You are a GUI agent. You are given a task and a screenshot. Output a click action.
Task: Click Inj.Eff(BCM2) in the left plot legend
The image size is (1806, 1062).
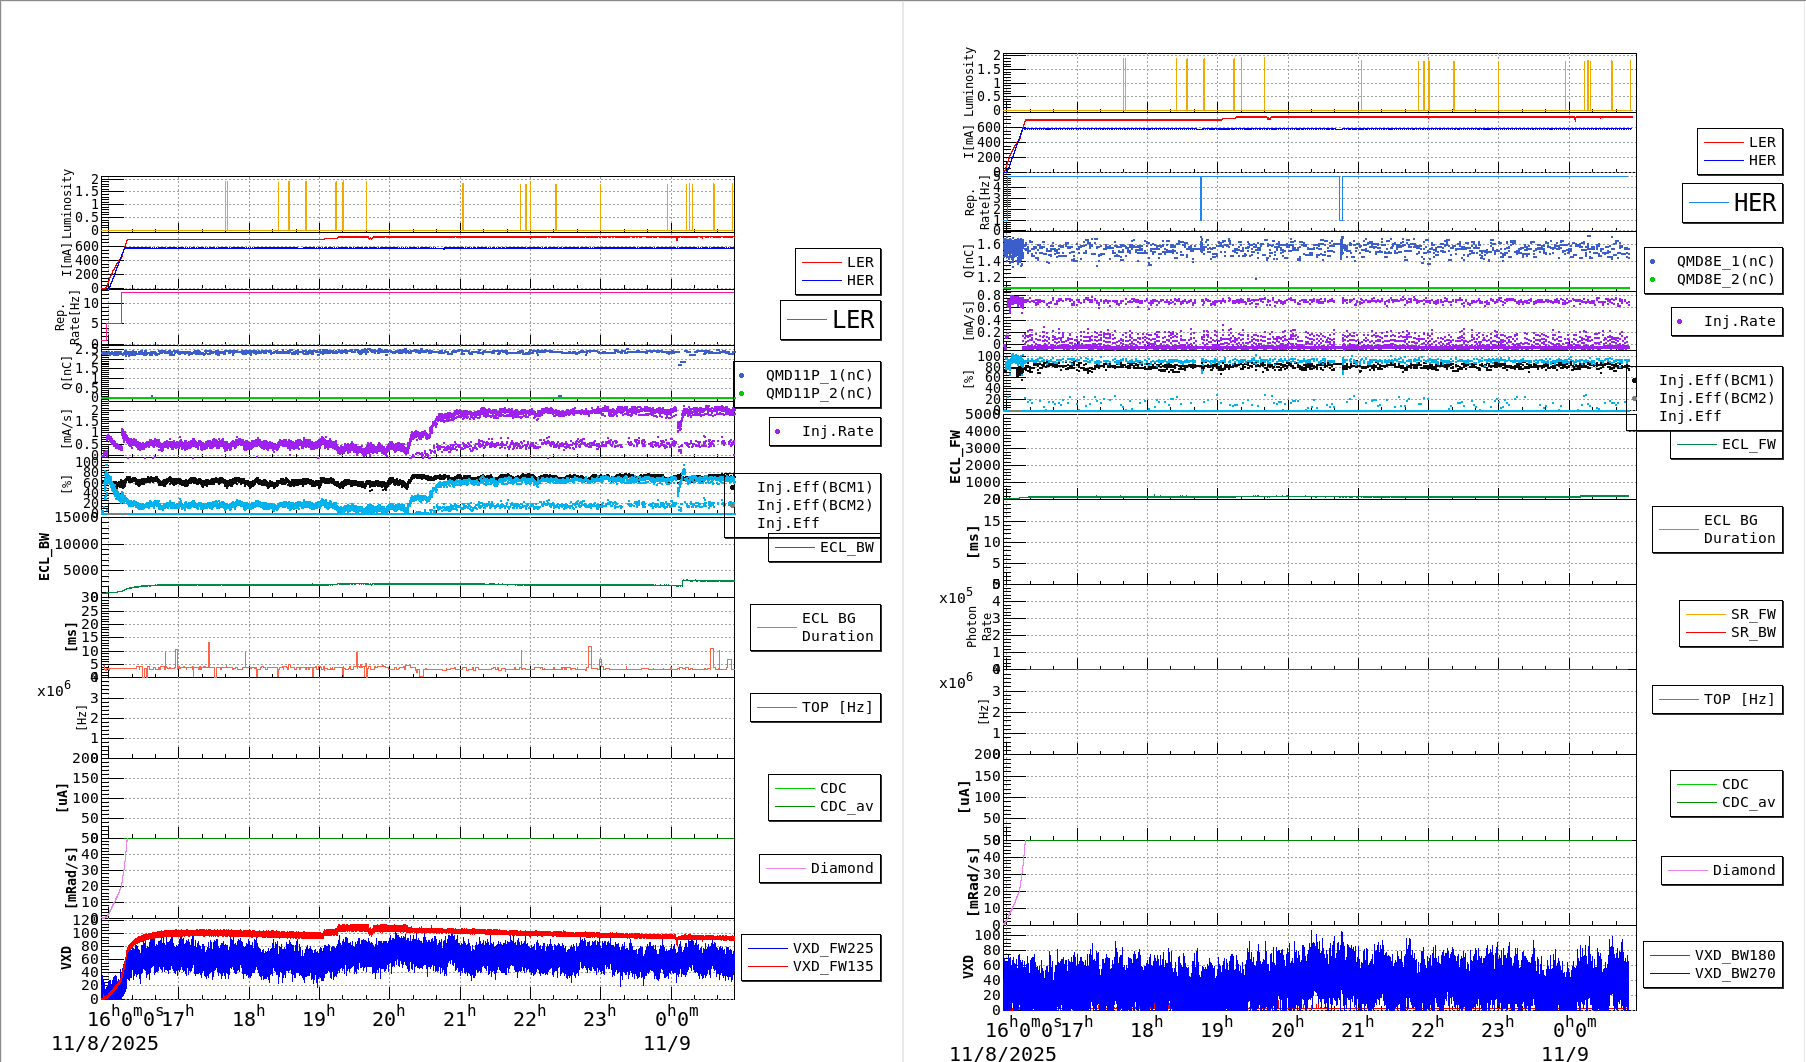pyautogui.click(x=814, y=505)
